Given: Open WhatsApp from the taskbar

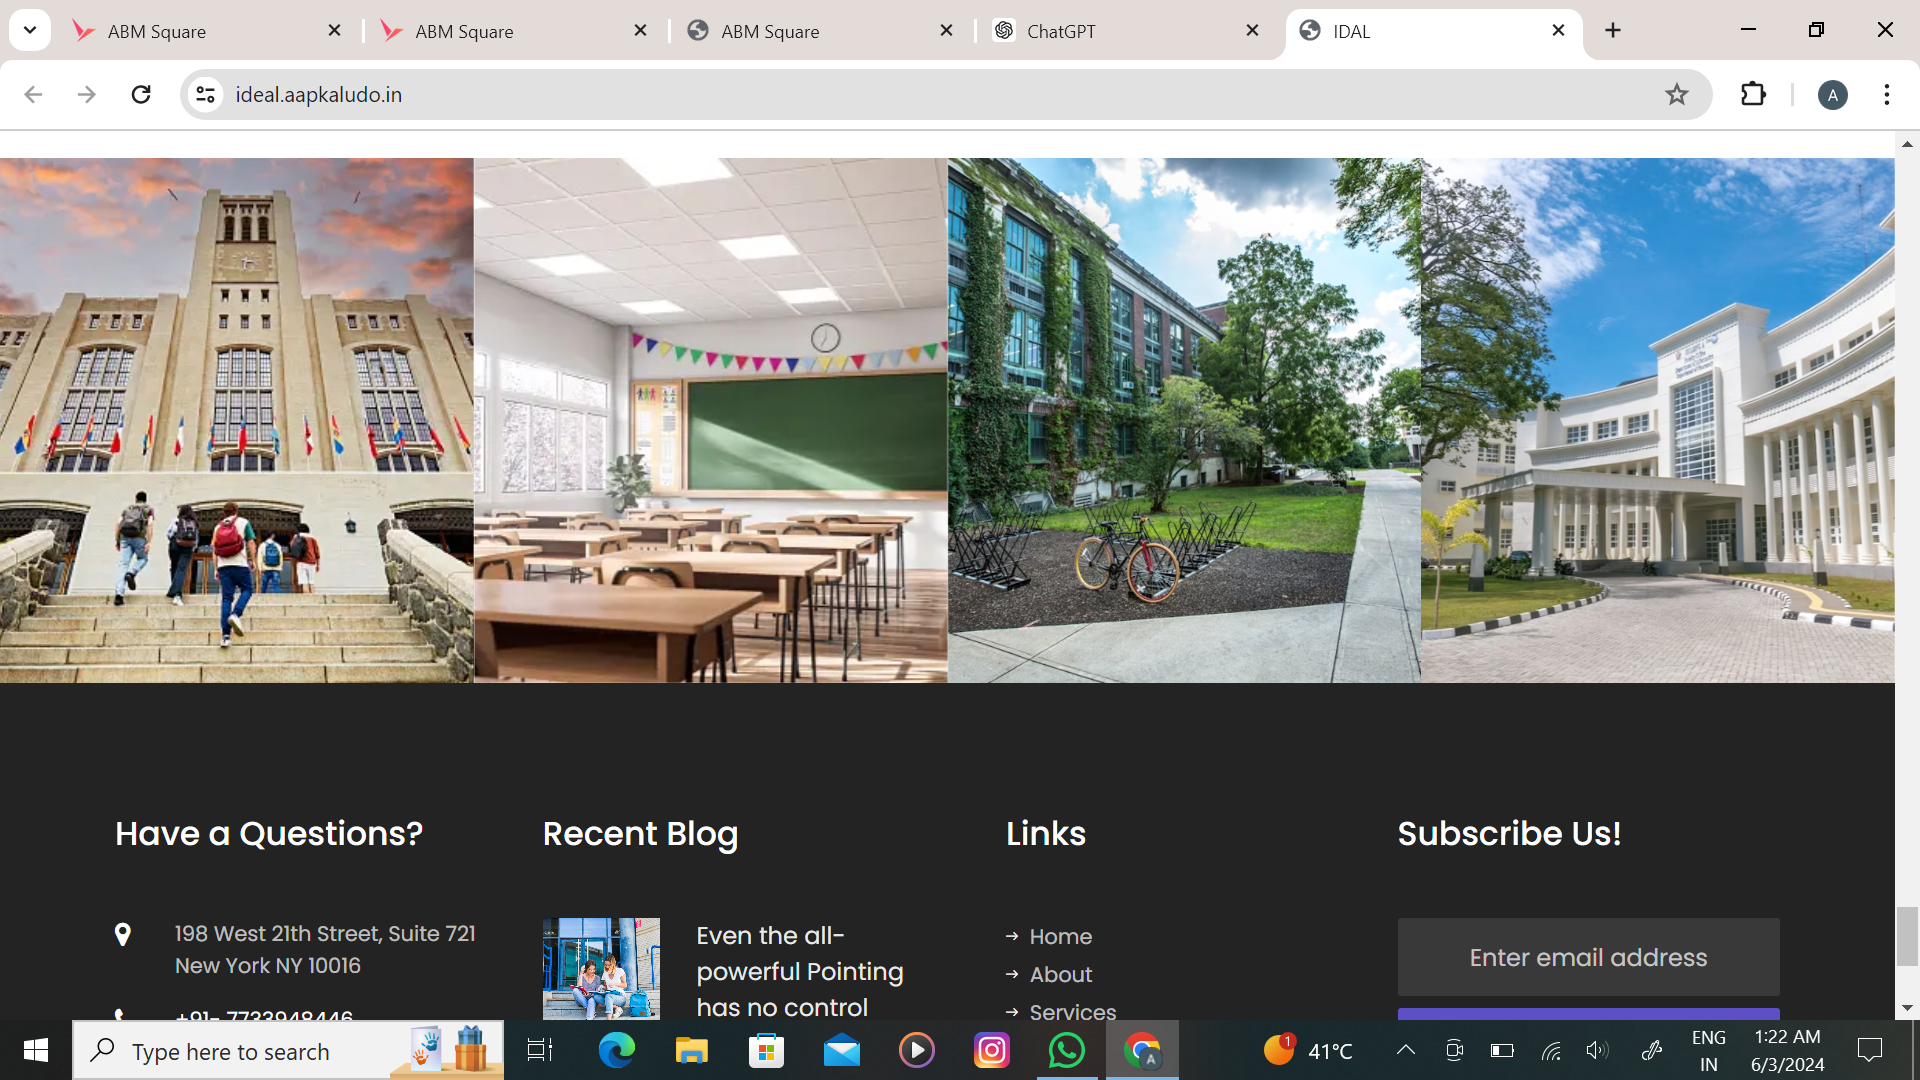Looking at the screenshot, I should (1066, 1050).
